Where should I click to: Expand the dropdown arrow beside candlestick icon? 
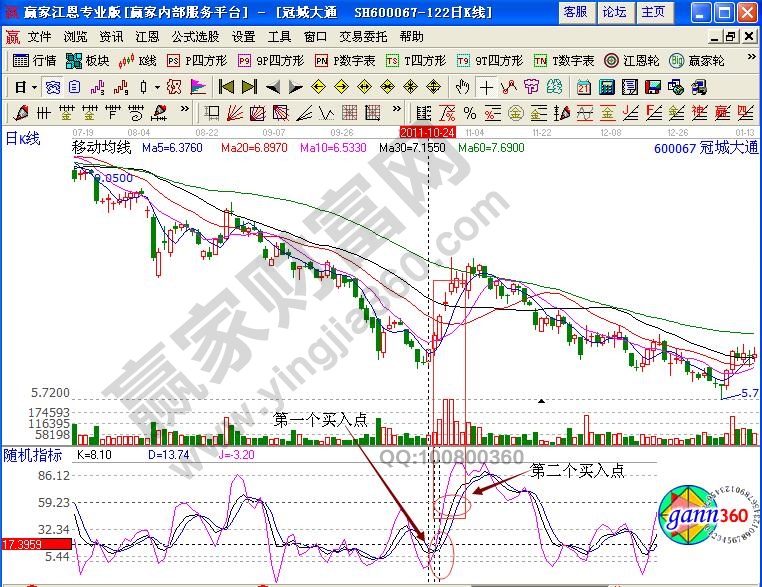tap(156, 86)
